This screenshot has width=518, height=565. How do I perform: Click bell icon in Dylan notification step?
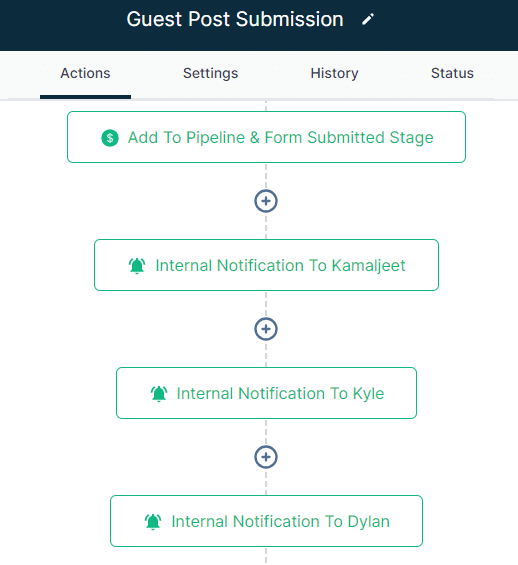[x=153, y=522]
